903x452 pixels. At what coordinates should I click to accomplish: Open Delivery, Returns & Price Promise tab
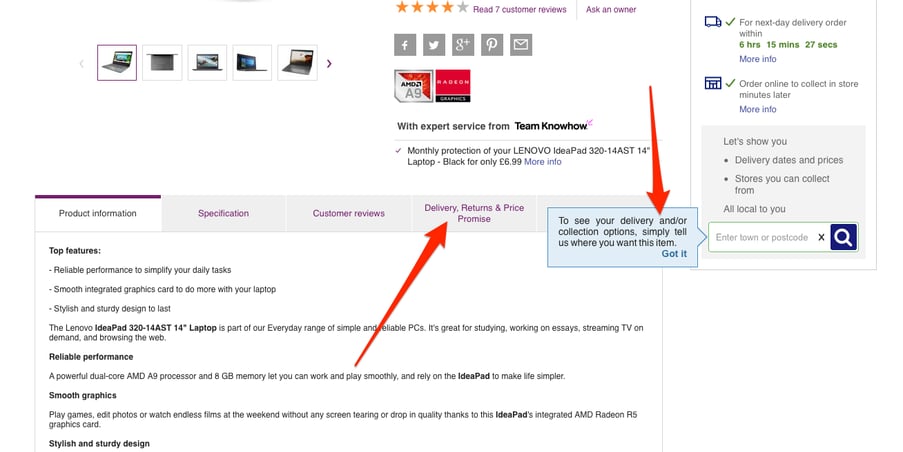click(474, 214)
